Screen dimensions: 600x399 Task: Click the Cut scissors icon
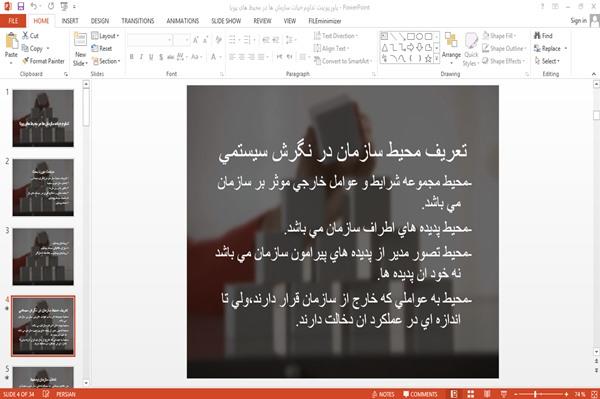26,36
